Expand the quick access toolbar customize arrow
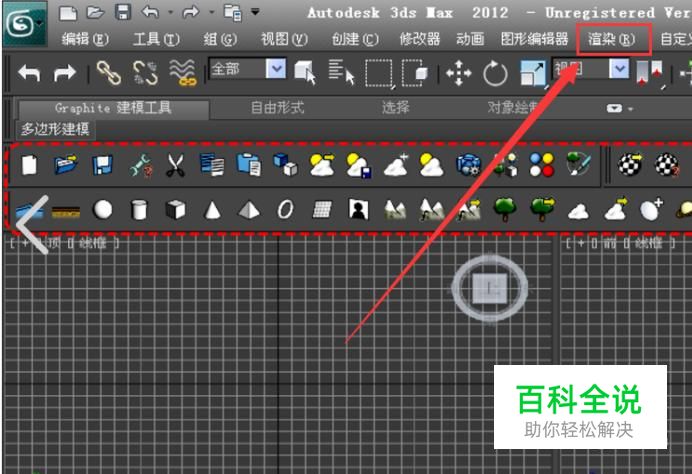This screenshot has width=692, height=474. tap(255, 11)
